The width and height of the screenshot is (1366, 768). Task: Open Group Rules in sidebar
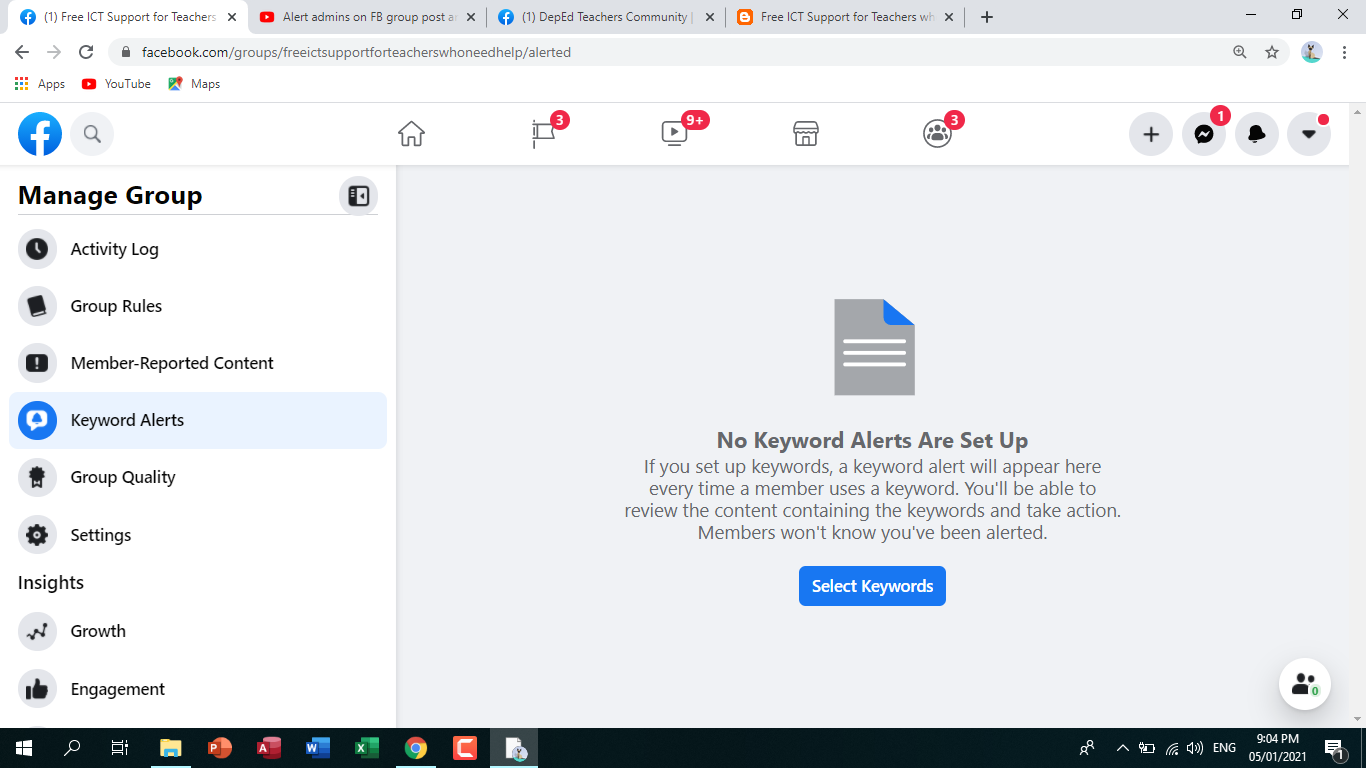tap(198, 306)
